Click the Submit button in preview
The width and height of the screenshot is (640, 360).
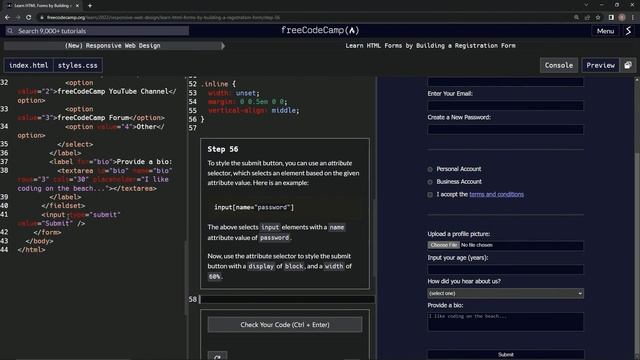coord(505,354)
